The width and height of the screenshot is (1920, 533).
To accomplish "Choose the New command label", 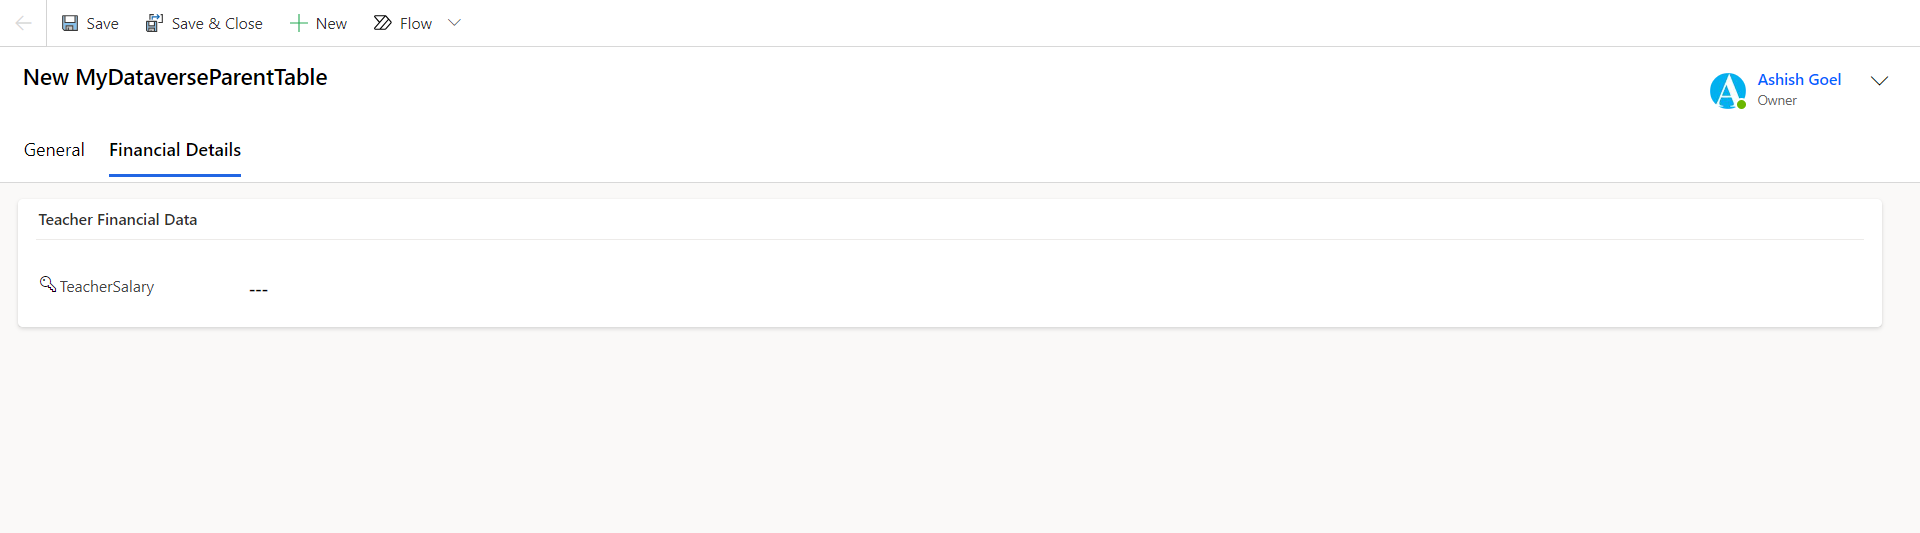I will (331, 24).
